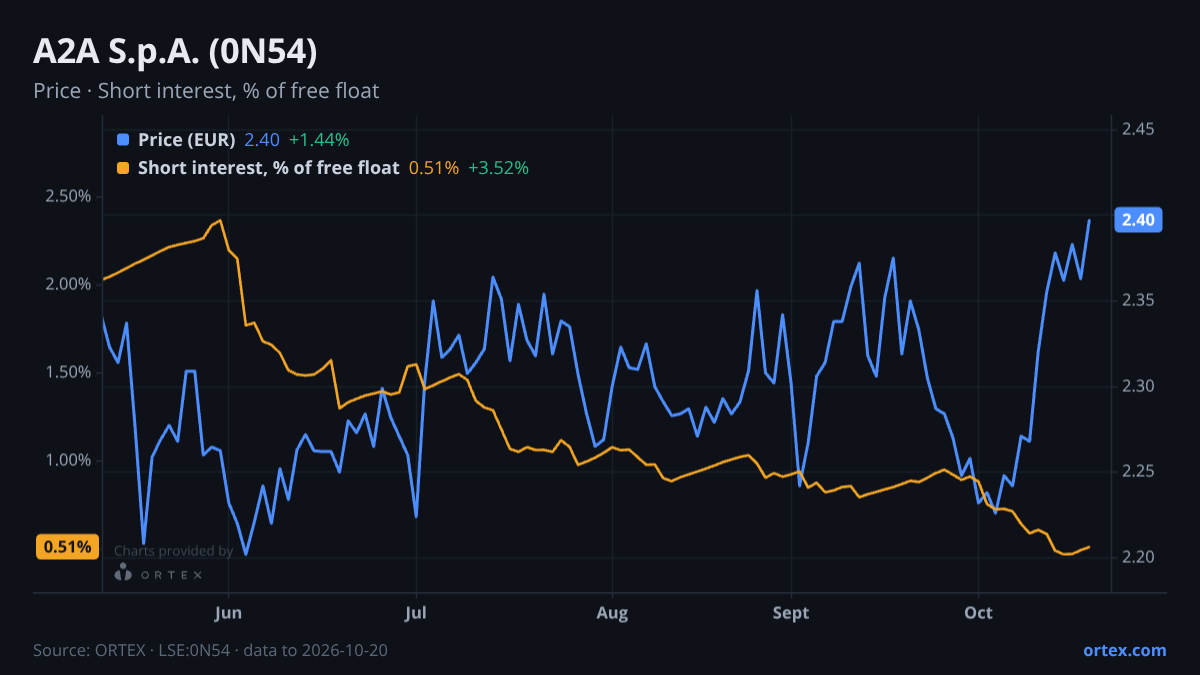Click the blue Price legend color swatch
This screenshot has height=675, width=1200.
click(x=123, y=140)
